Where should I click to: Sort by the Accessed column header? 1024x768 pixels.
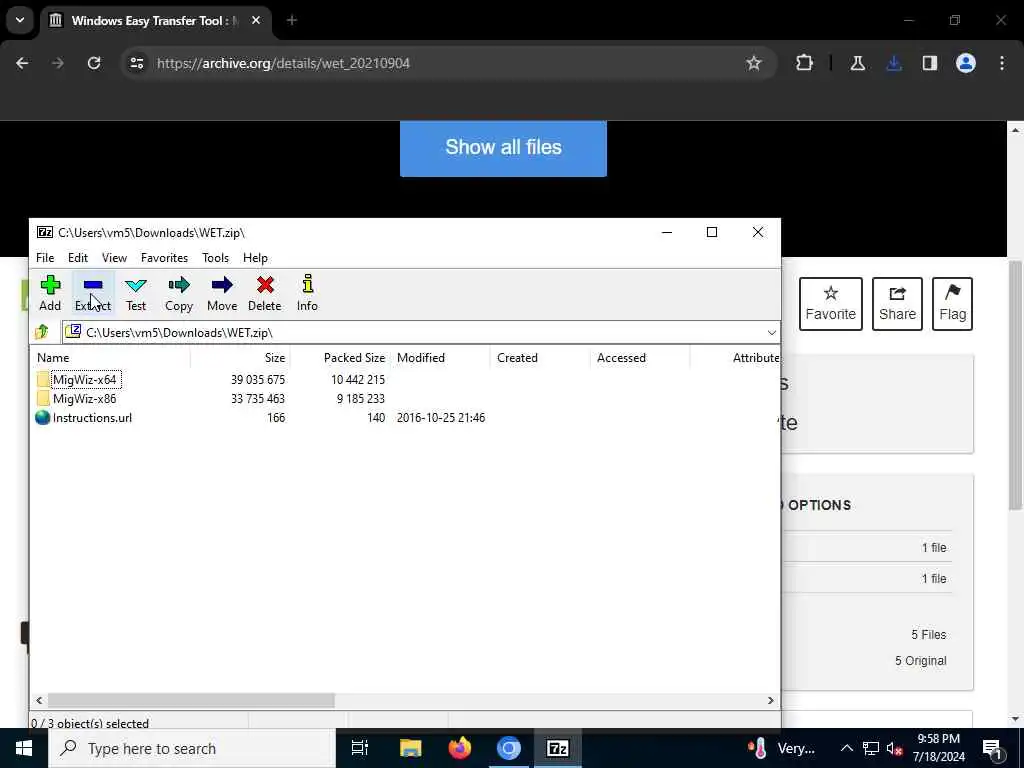click(640, 358)
